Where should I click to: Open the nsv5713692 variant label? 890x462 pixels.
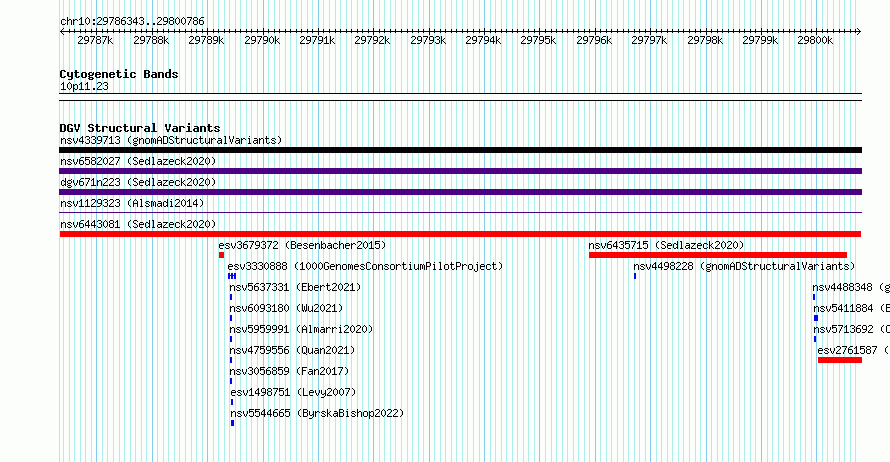851,329
